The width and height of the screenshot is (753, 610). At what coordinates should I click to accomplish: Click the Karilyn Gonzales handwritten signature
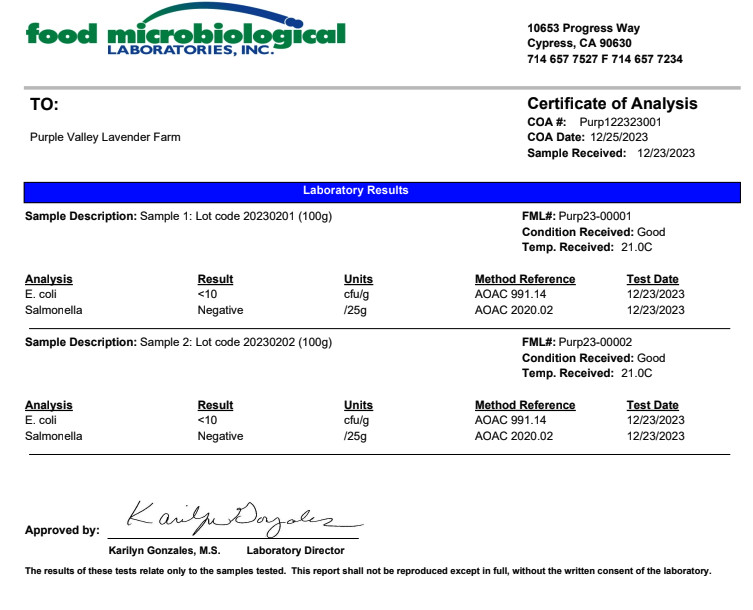click(x=243, y=519)
